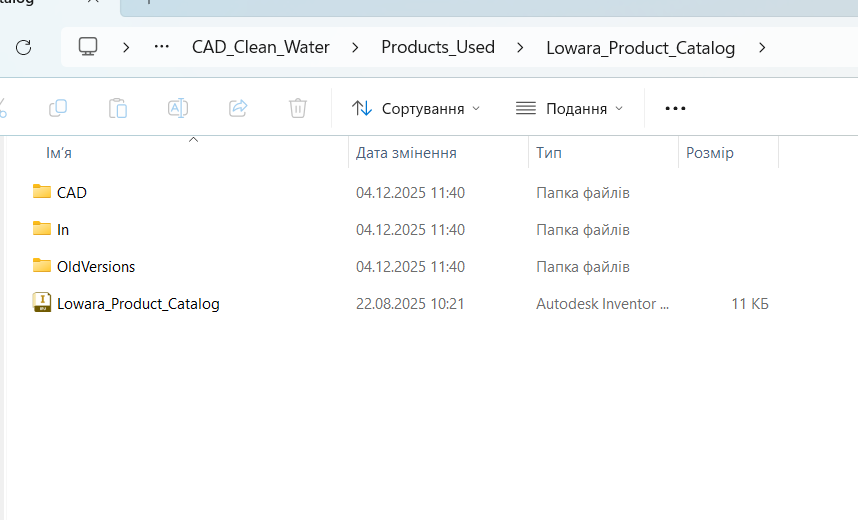Click the Delete trash icon

pos(298,108)
